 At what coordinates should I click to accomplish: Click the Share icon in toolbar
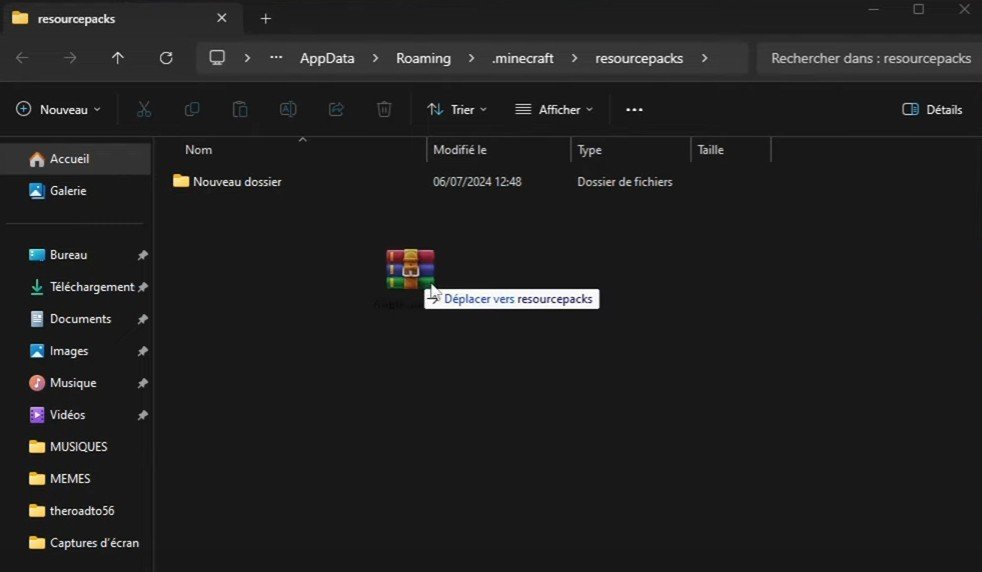point(336,109)
